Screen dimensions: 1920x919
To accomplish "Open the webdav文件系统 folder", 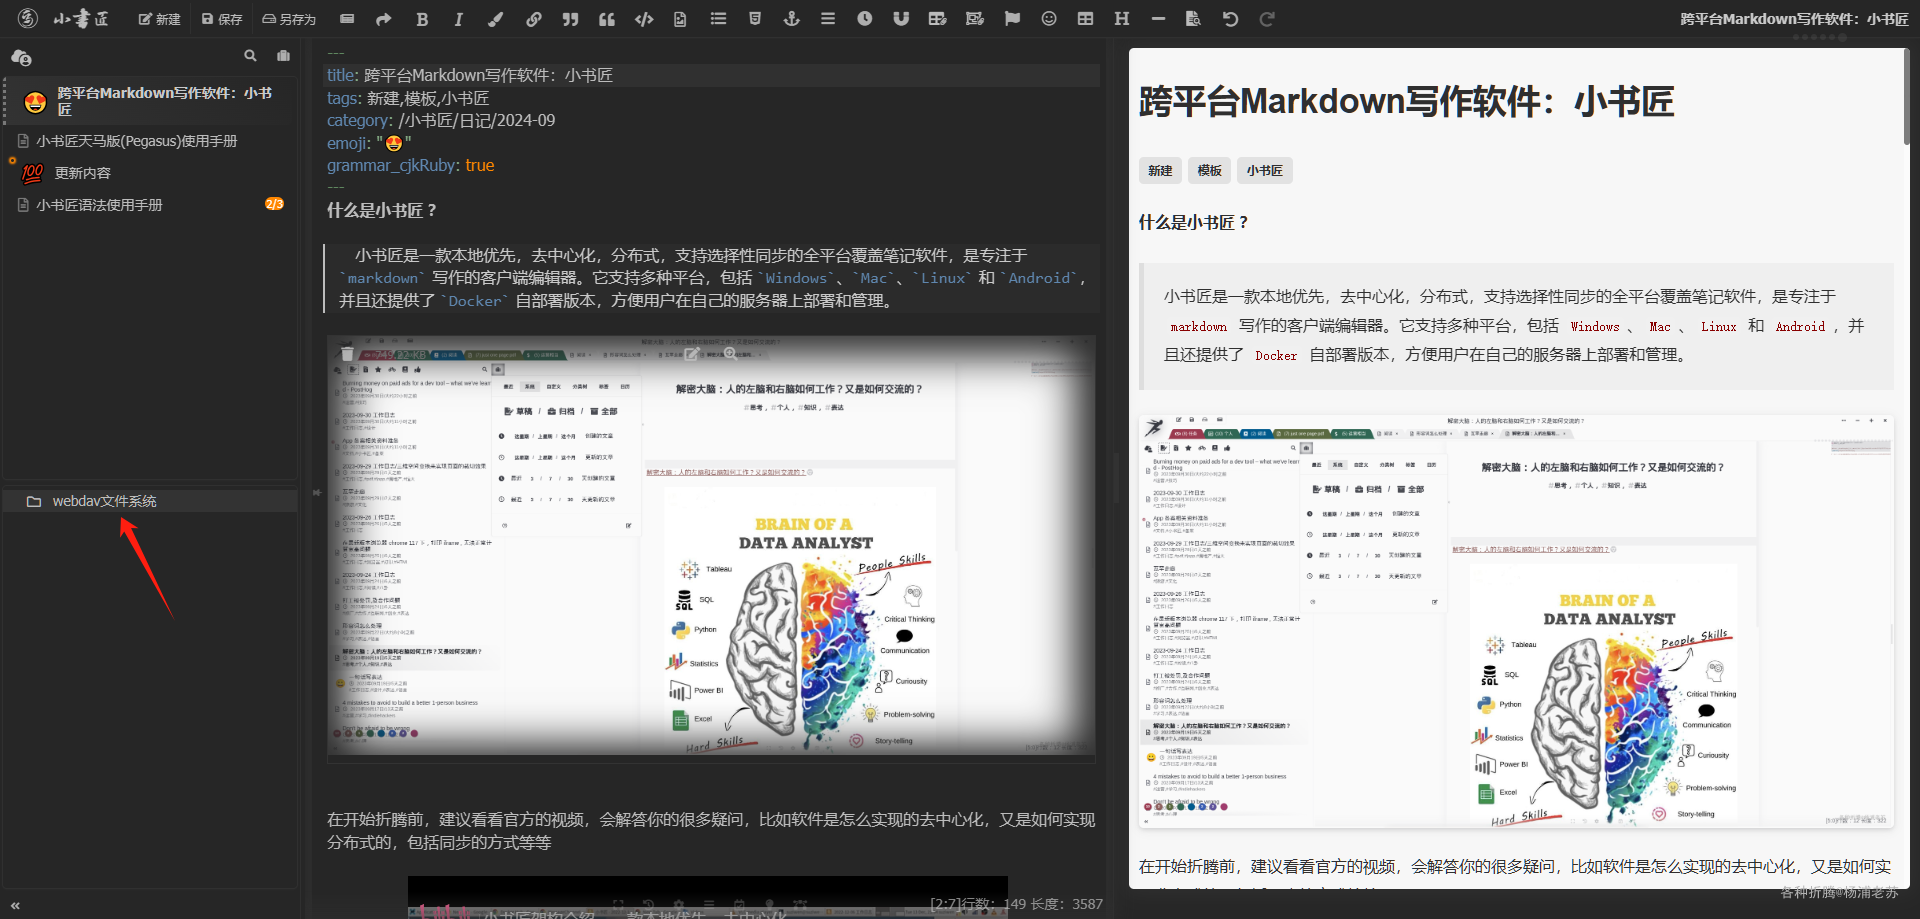I will (150, 501).
